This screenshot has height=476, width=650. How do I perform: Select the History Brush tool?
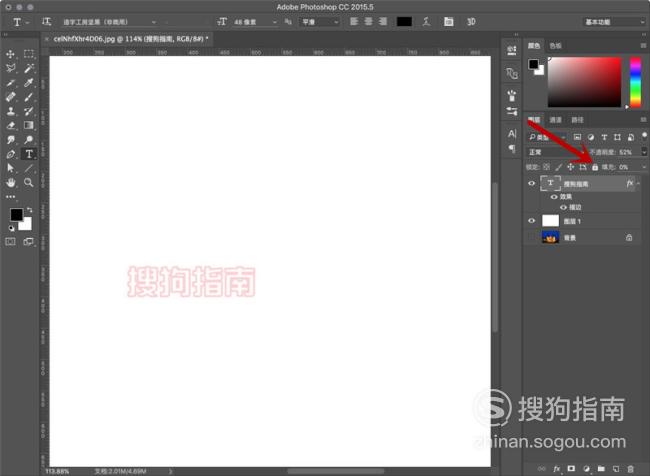(x=29, y=111)
